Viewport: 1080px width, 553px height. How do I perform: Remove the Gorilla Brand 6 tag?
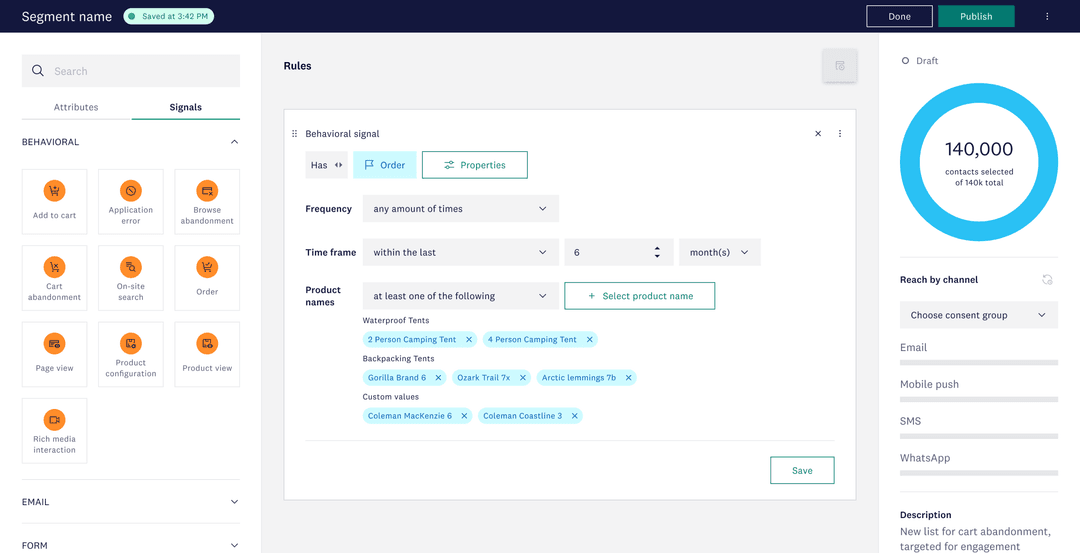point(438,377)
